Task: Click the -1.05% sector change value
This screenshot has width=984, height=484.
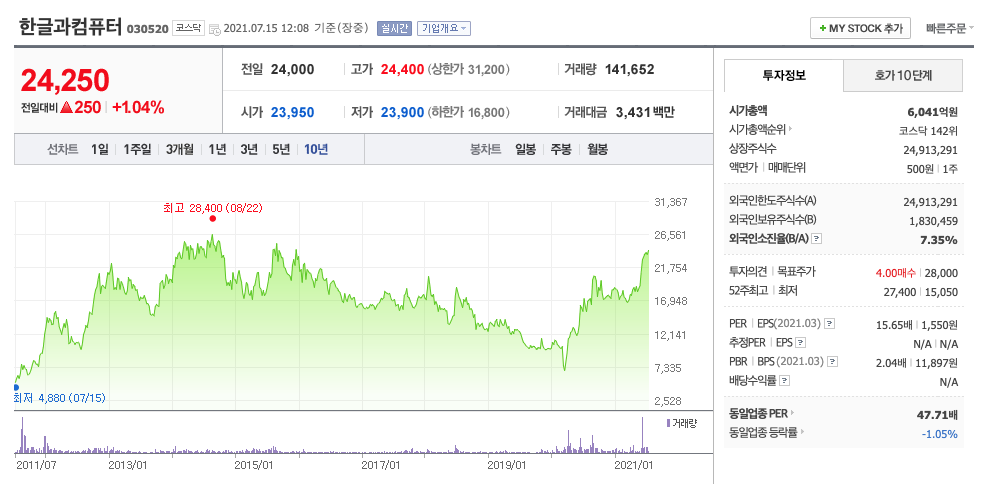Action: point(939,434)
